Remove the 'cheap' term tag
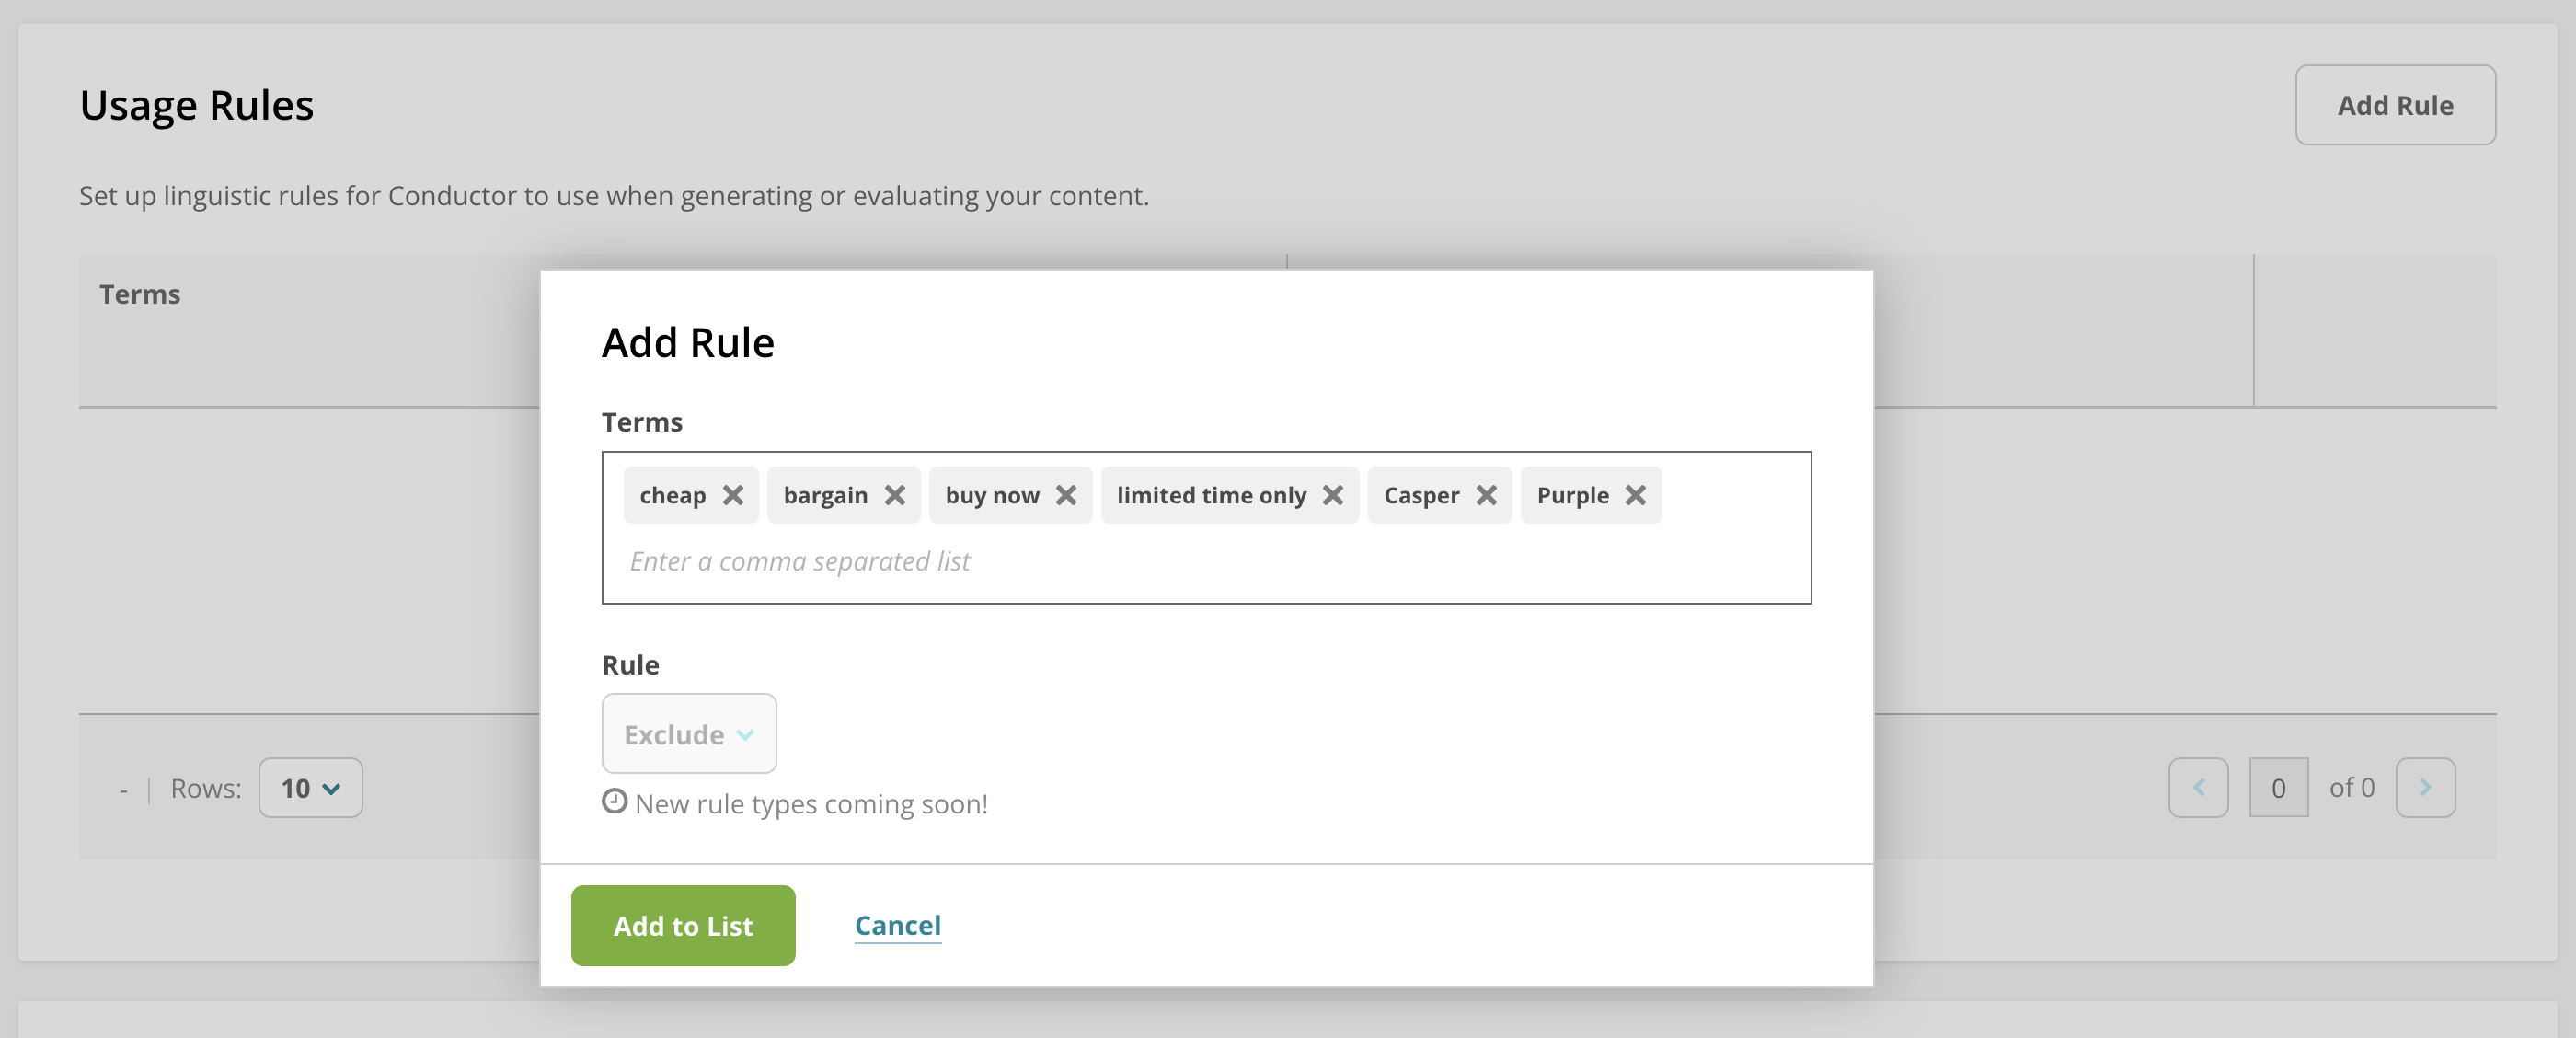The width and height of the screenshot is (2576, 1038). pos(733,495)
